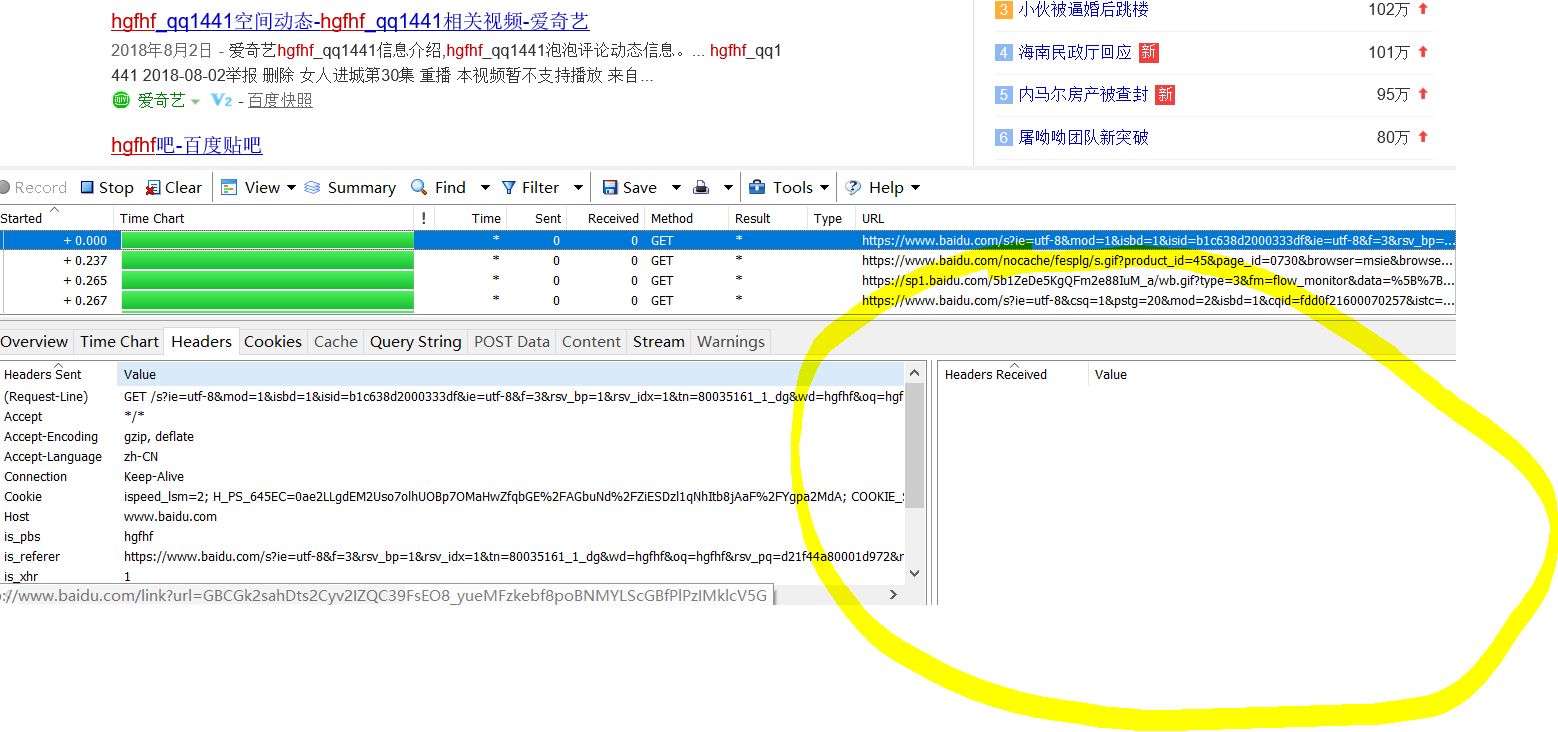Clear the recorded request log
Viewport: 1558px width, 732px height.
tap(174, 187)
